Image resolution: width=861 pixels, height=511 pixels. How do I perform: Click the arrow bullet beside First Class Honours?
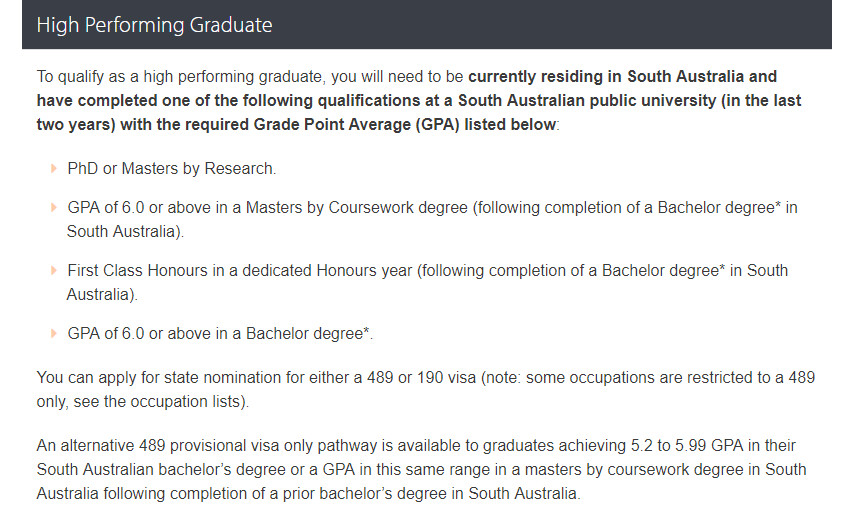[x=53, y=271]
